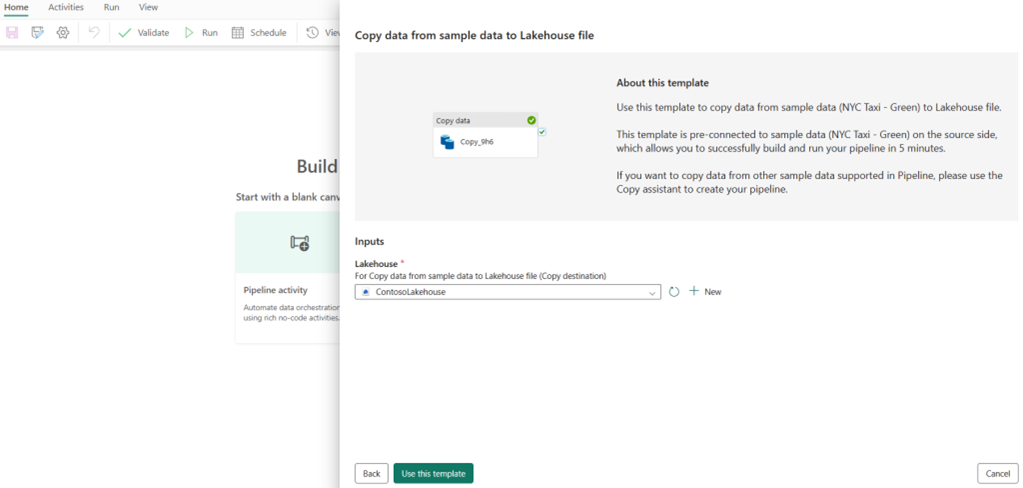Click the Save As icon with pencil
The width and height of the screenshot is (1023, 488).
[37, 33]
